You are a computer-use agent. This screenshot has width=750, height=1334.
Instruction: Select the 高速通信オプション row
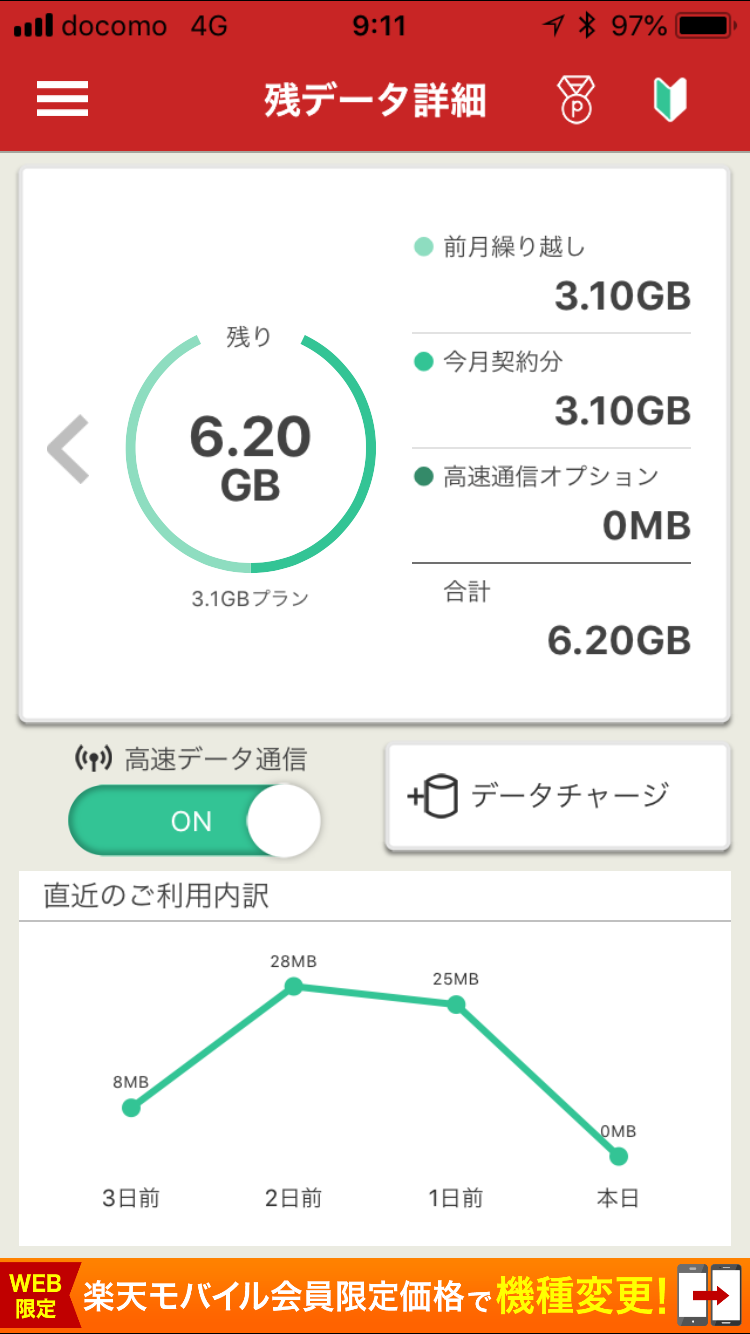[552, 504]
